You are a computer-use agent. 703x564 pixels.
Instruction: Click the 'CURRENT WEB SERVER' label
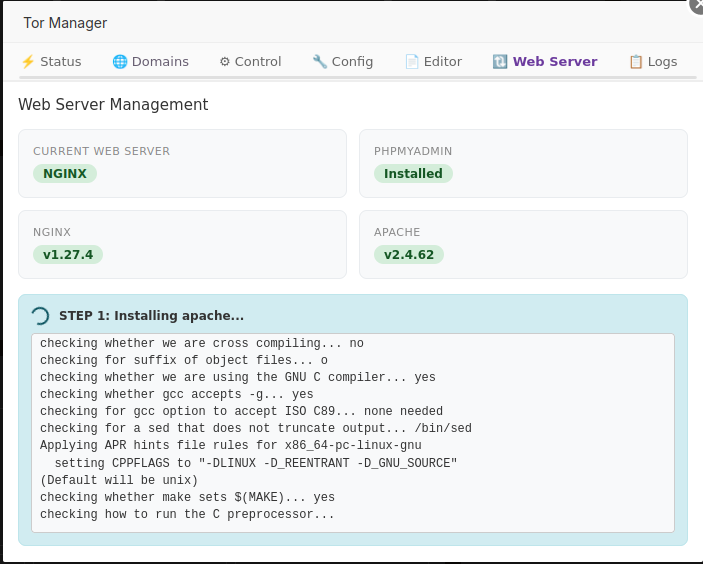[101, 151]
